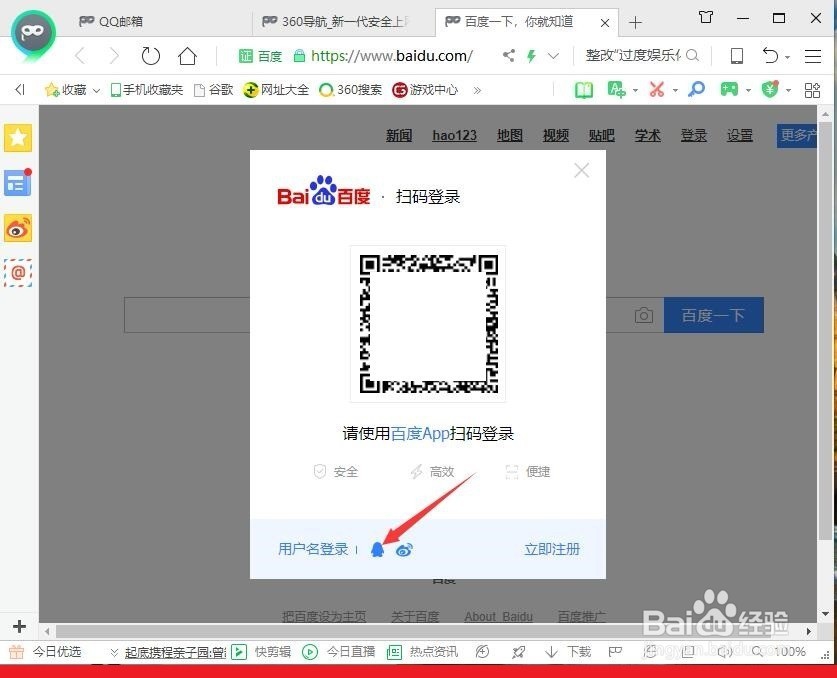Click the reading mode book icon

click(583, 90)
